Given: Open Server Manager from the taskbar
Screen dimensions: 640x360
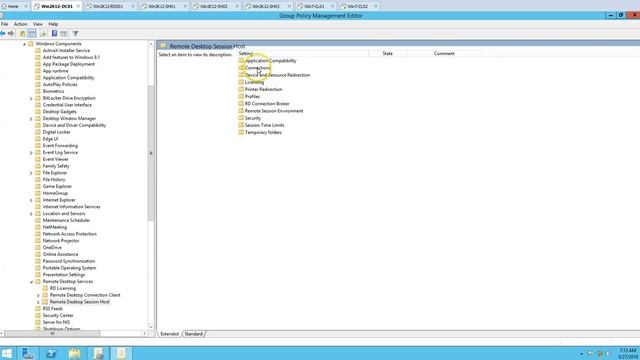Looking at the screenshot, I should (x=28, y=353).
